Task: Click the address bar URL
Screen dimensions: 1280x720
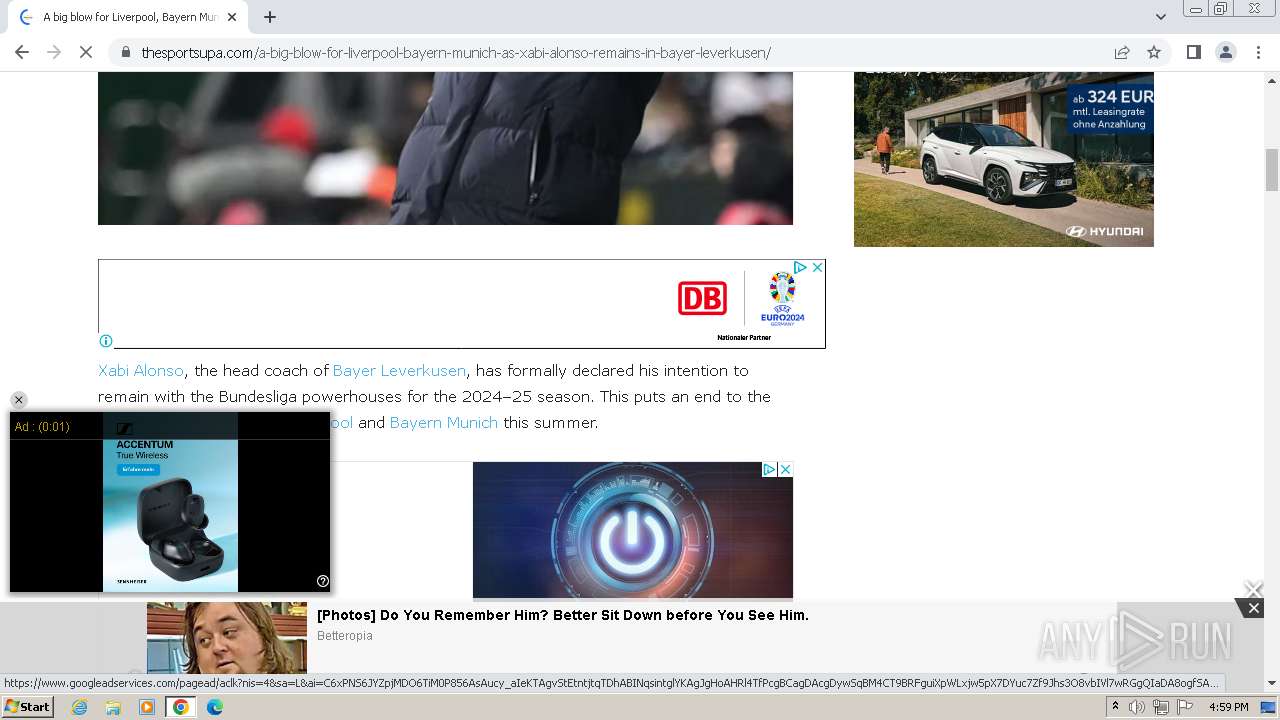Action: tap(456, 52)
